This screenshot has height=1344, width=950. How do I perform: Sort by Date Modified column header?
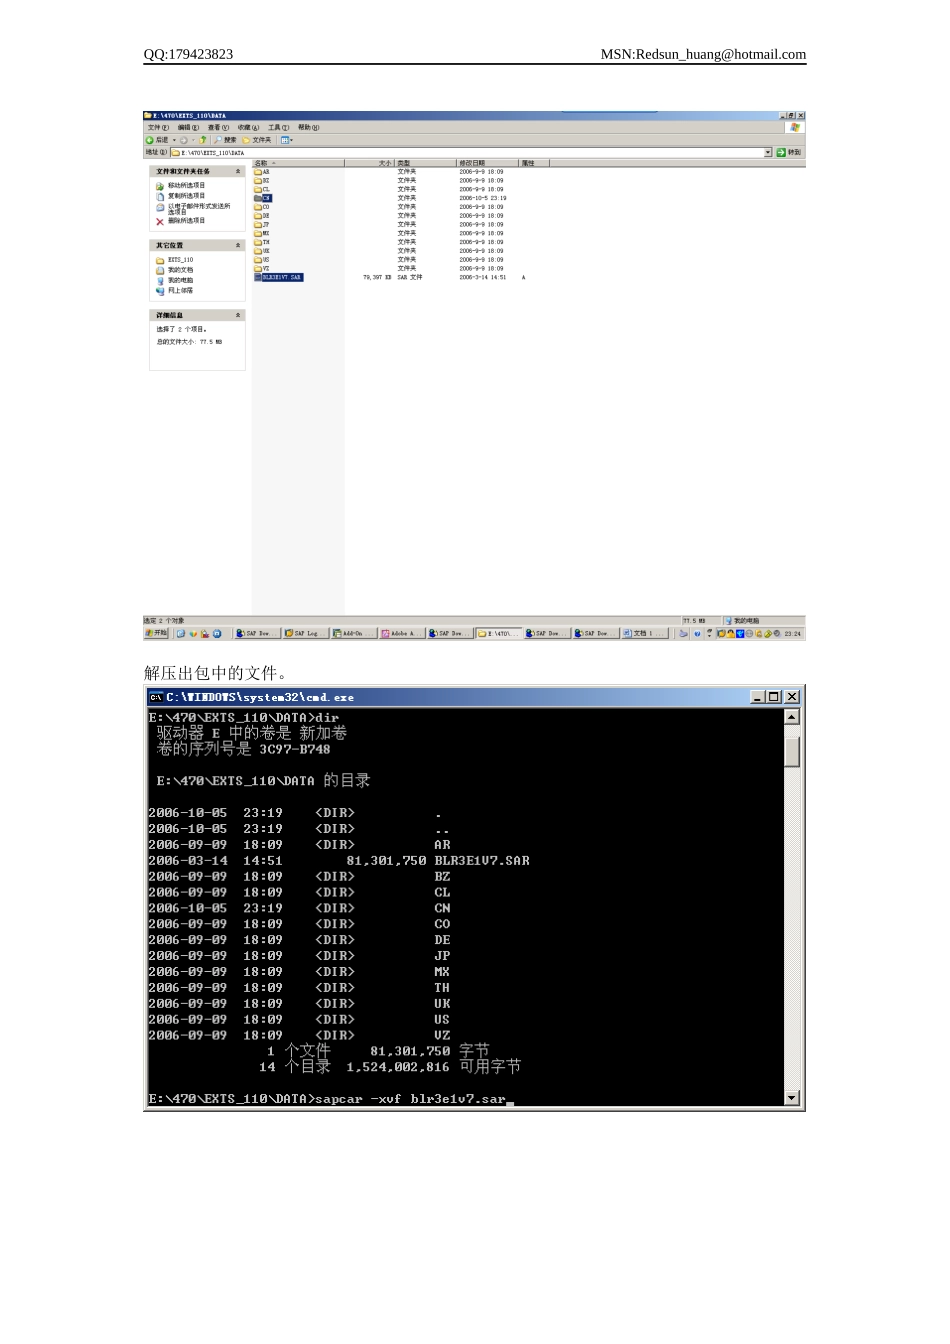tap(487, 162)
